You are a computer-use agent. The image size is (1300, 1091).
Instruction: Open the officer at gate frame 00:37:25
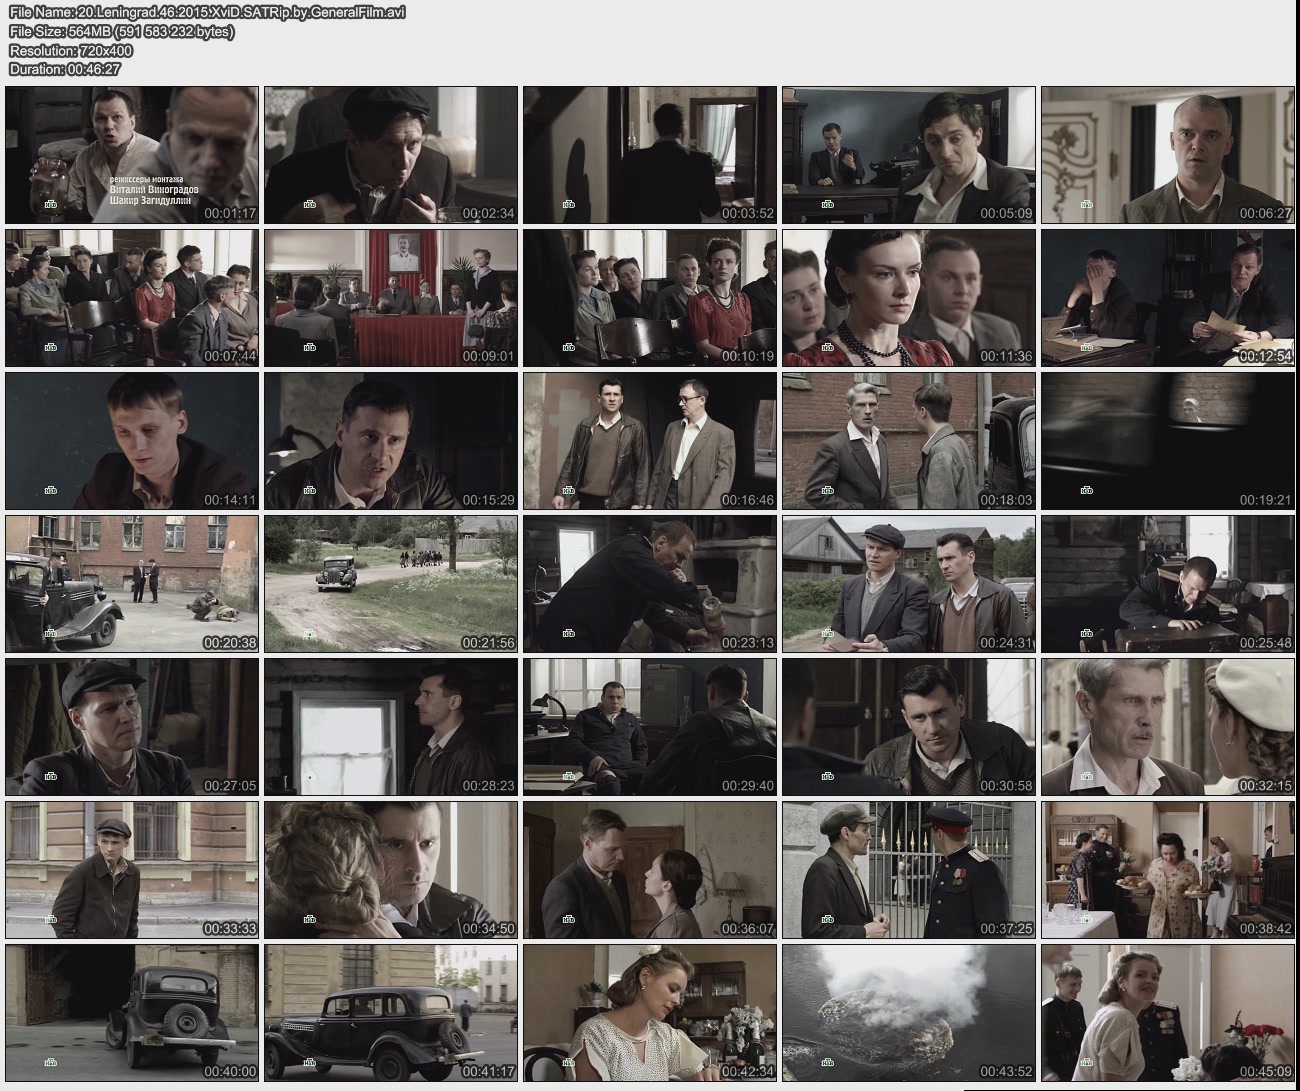908,870
